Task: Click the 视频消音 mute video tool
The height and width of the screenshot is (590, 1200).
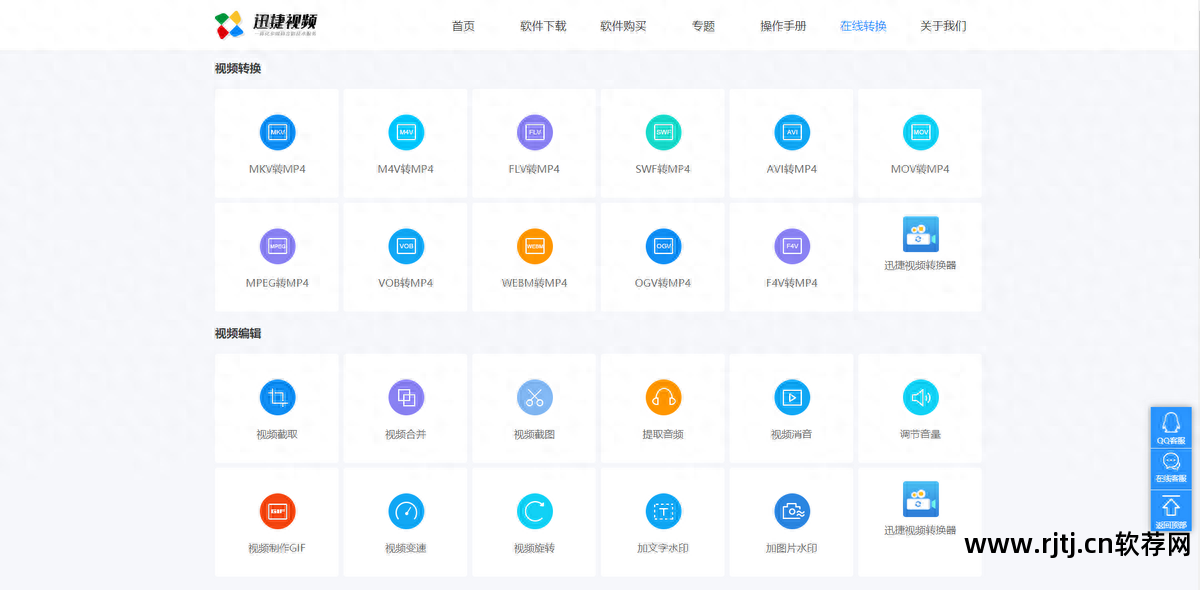Action: tap(791, 397)
